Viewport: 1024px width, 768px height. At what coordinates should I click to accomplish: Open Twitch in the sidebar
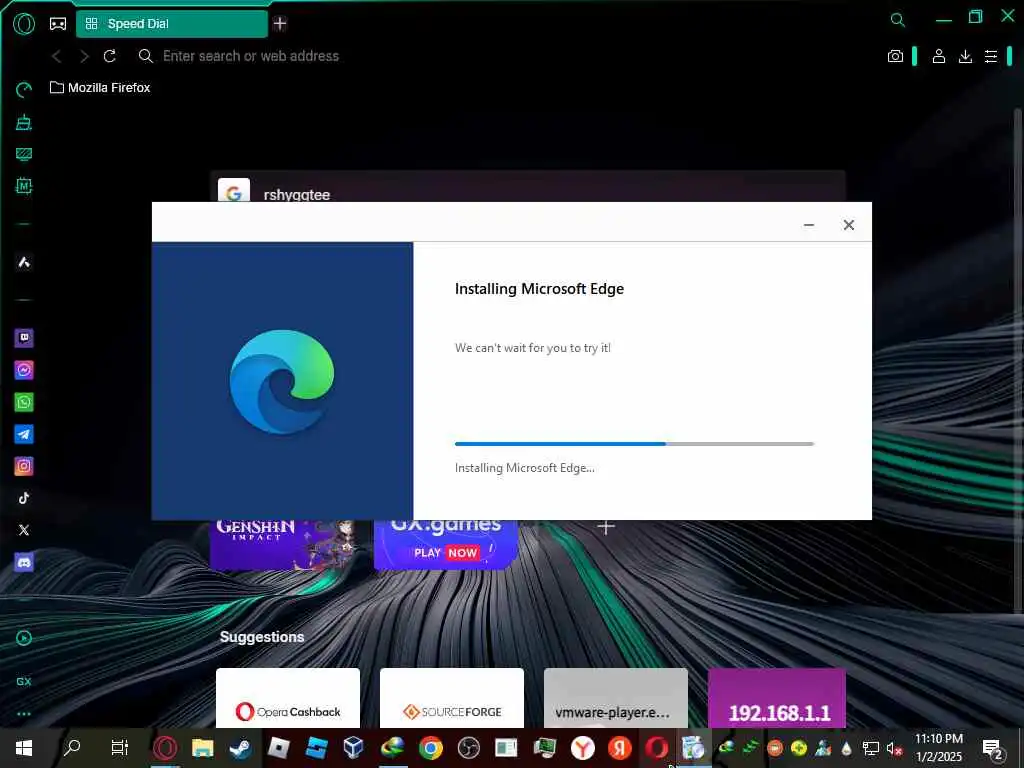(24, 338)
